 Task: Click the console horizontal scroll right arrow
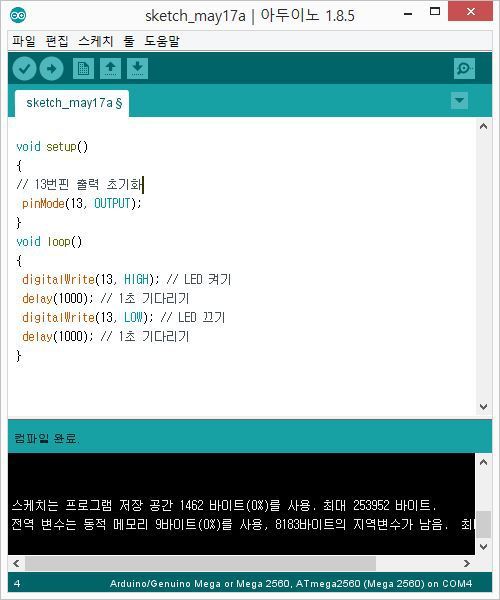point(467,563)
